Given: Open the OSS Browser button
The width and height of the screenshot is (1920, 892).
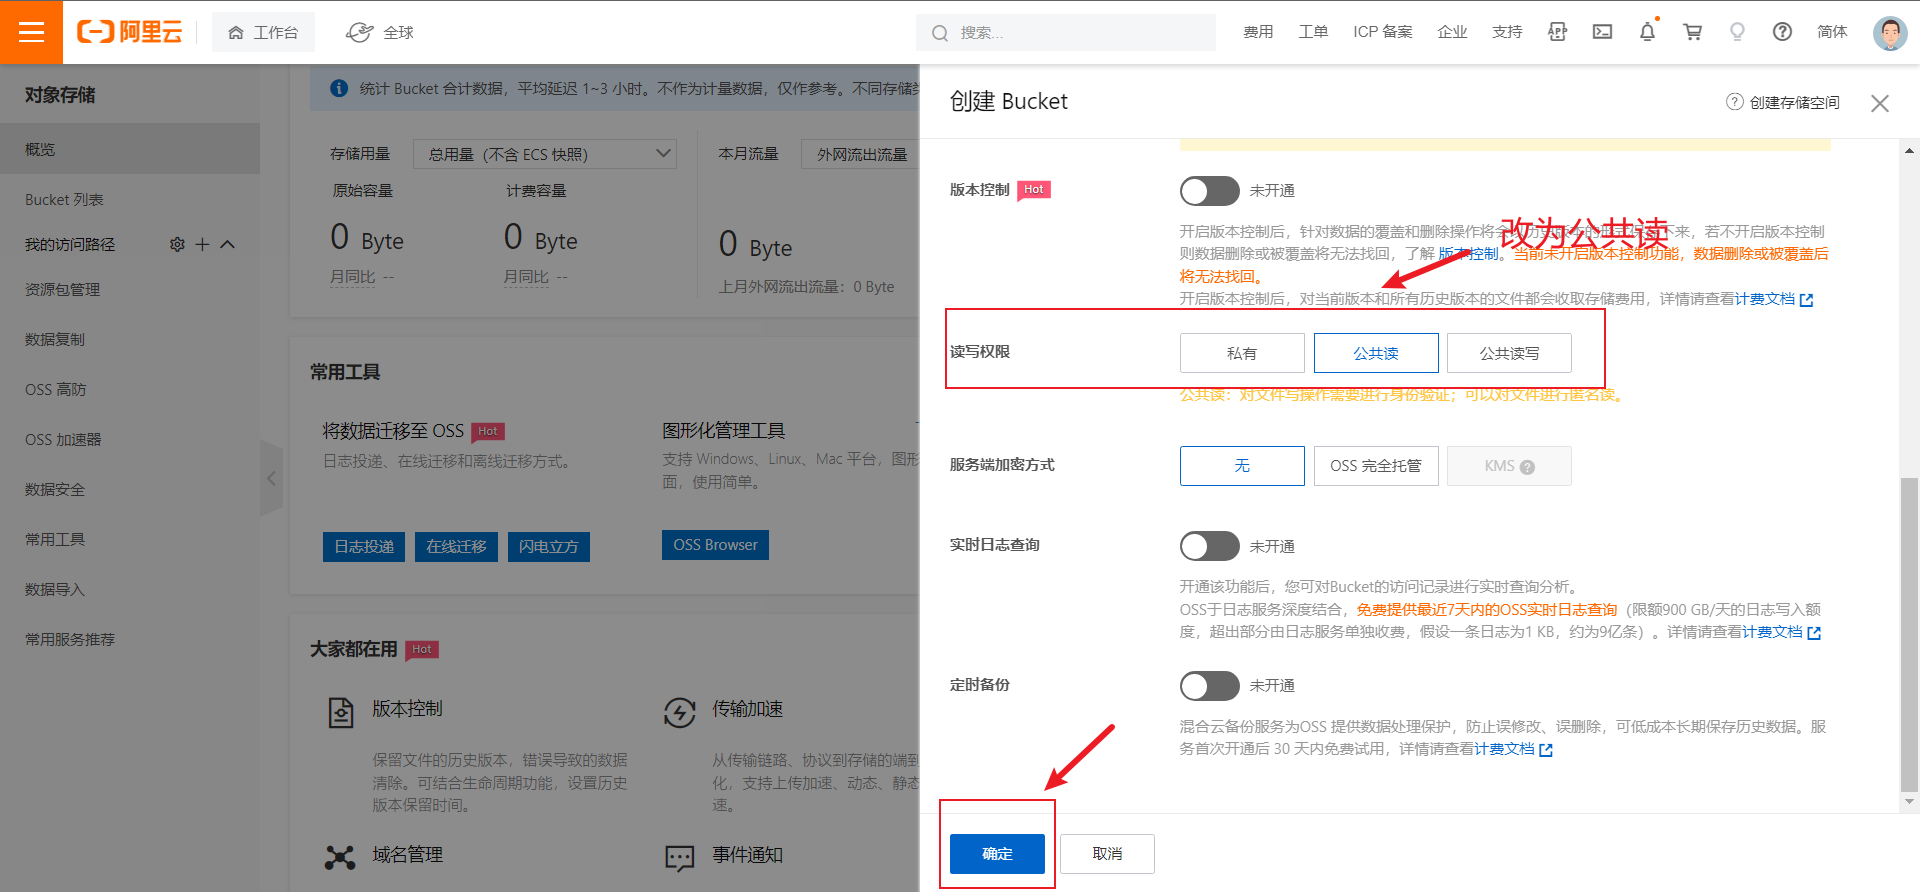Looking at the screenshot, I should (x=715, y=545).
